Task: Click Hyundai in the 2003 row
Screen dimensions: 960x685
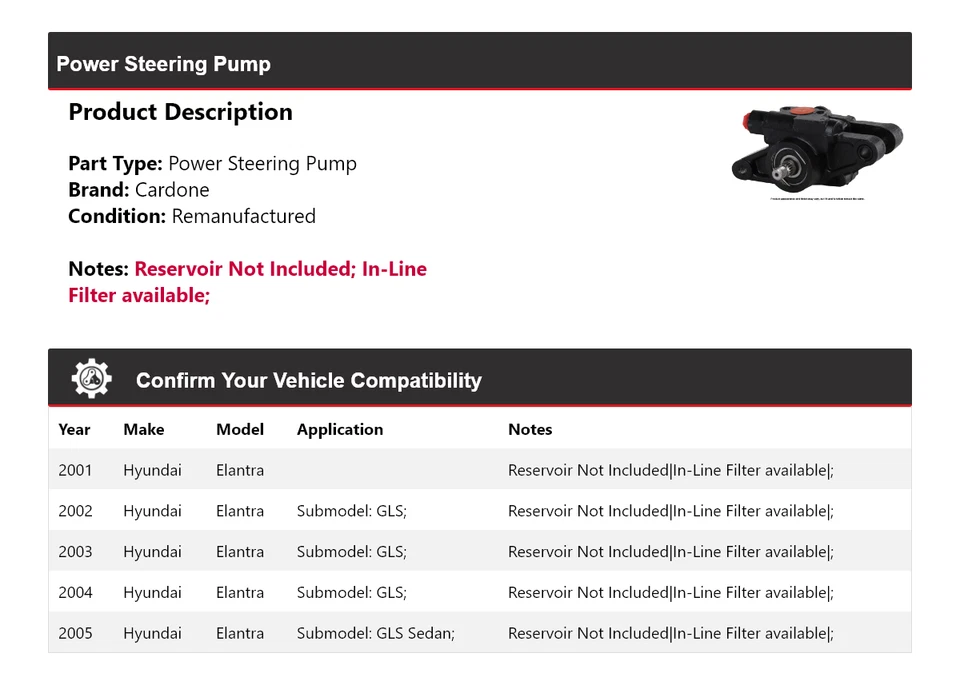Action: tap(152, 552)
